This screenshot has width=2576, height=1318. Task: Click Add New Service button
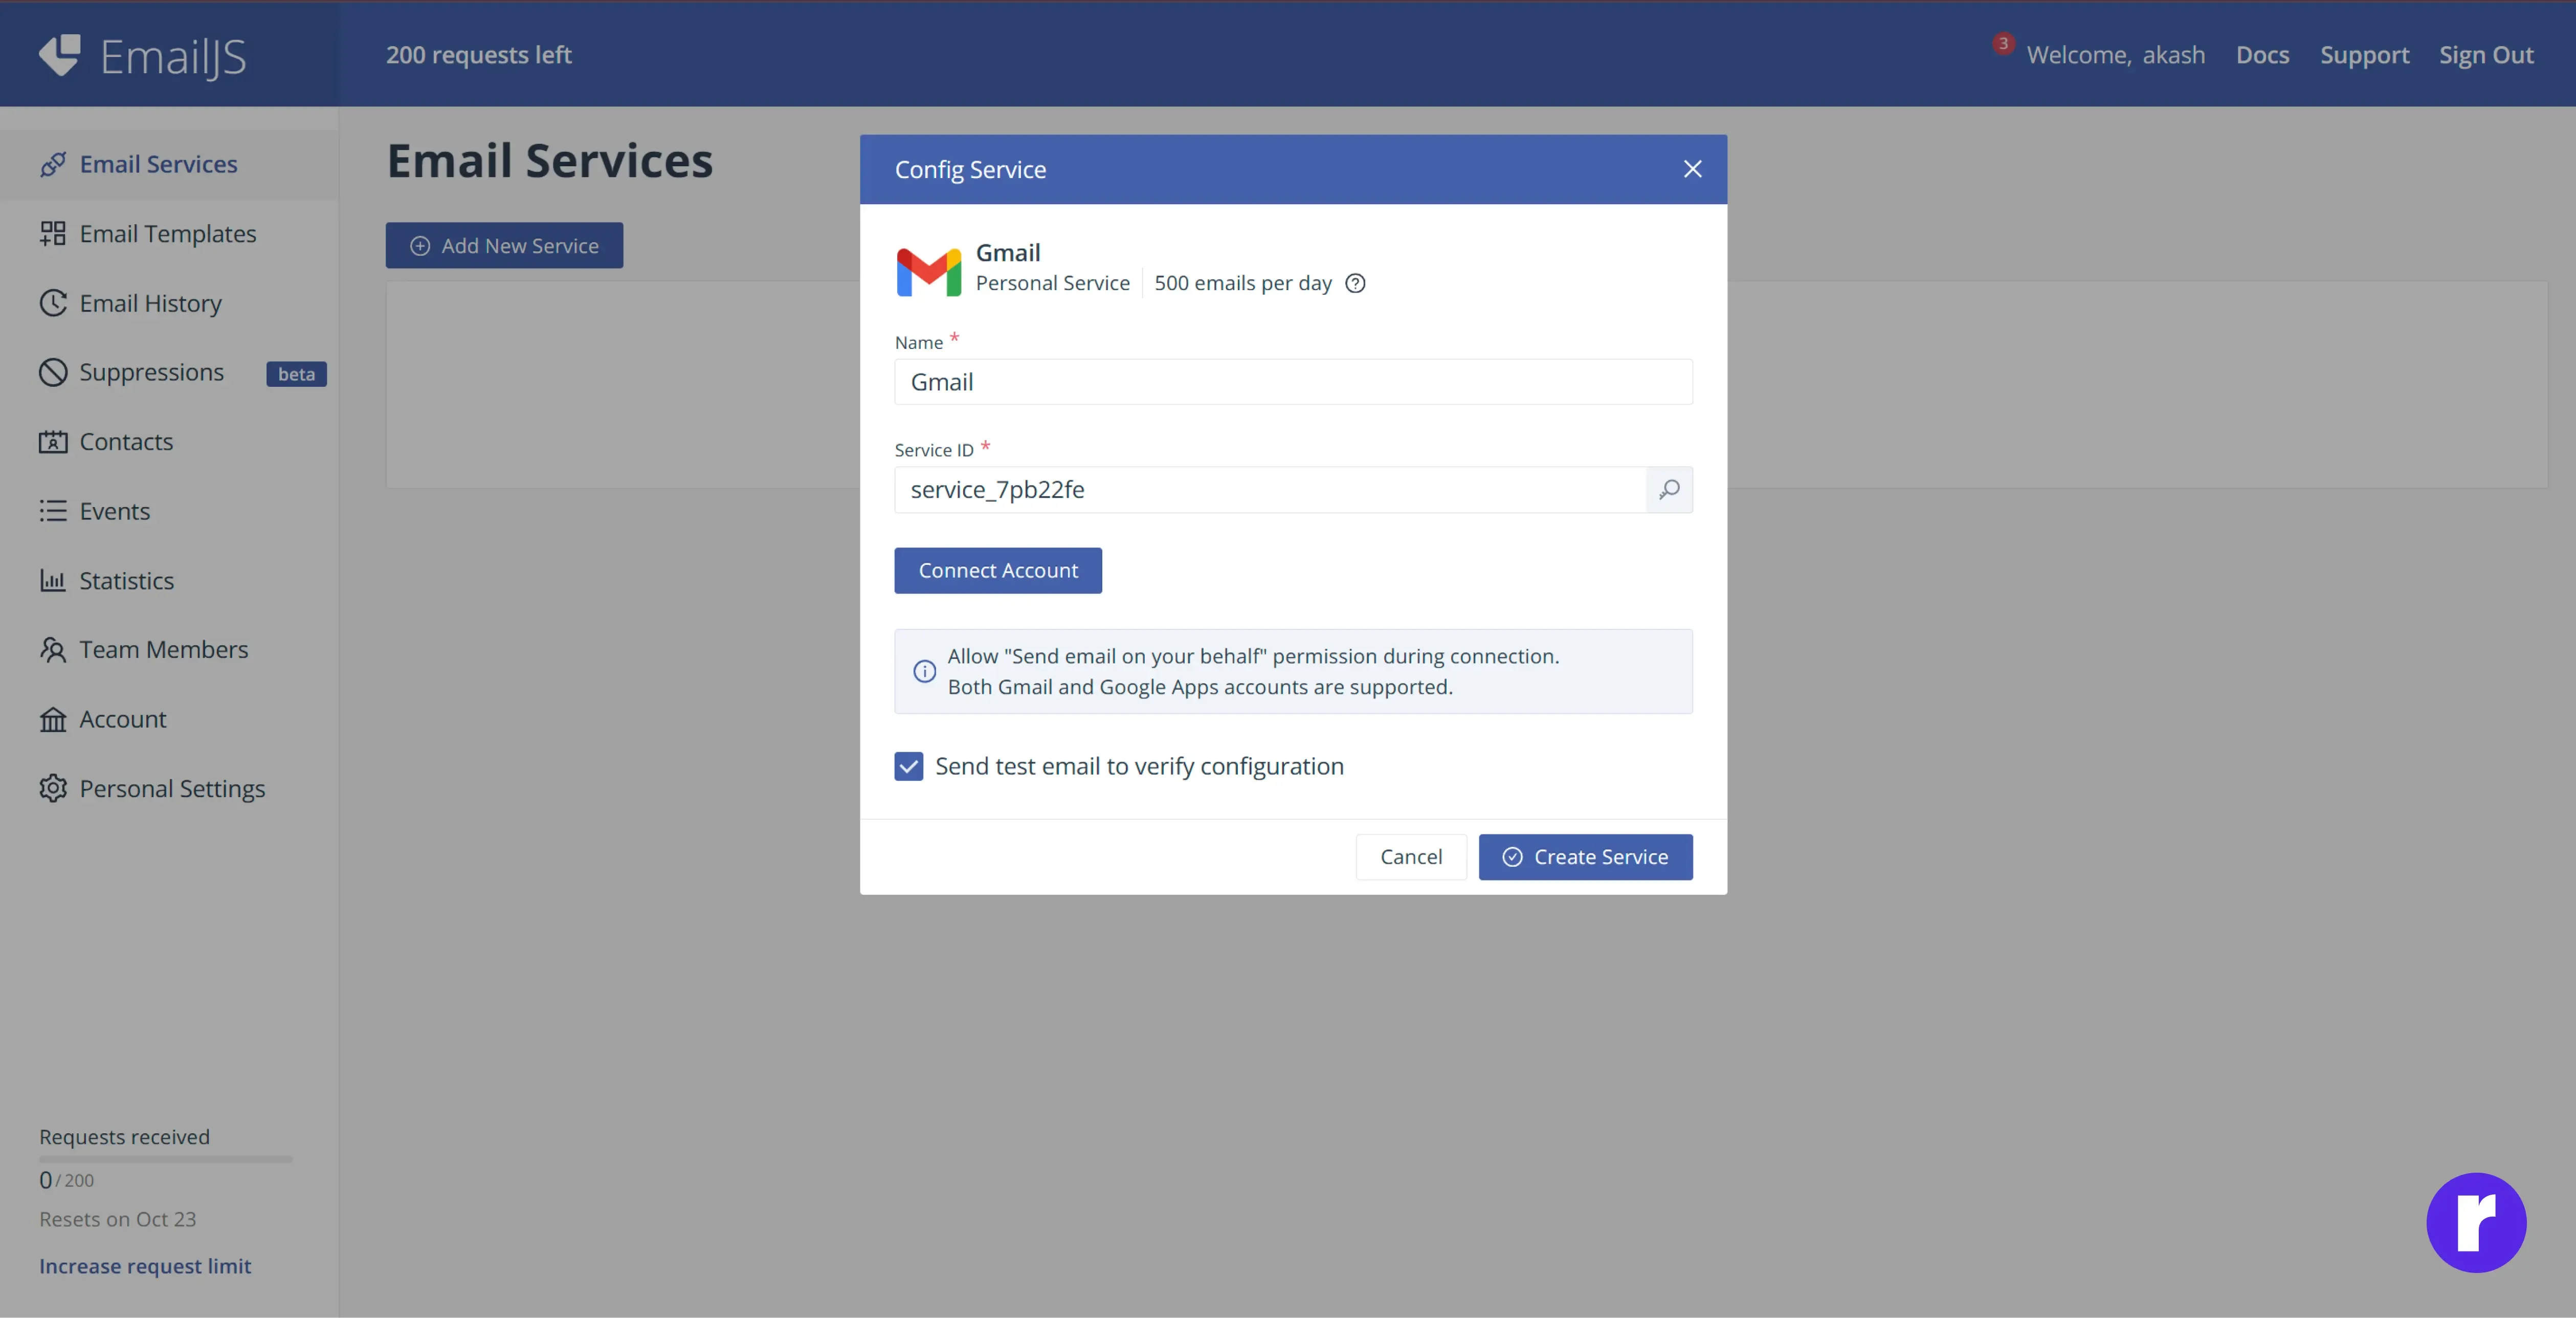[x=504, y=245]
